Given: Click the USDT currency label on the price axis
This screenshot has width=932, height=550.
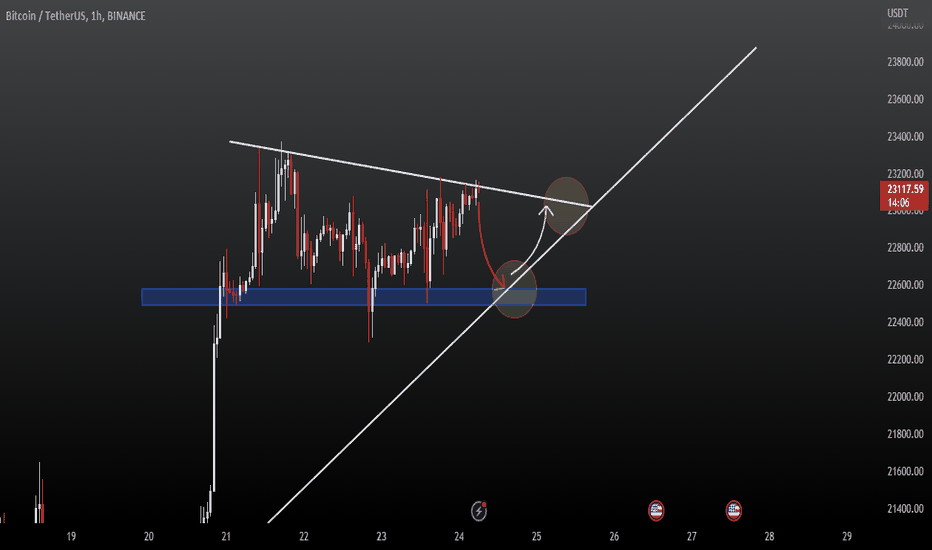Looking at the screenshot, I should (x=898, y=13).
